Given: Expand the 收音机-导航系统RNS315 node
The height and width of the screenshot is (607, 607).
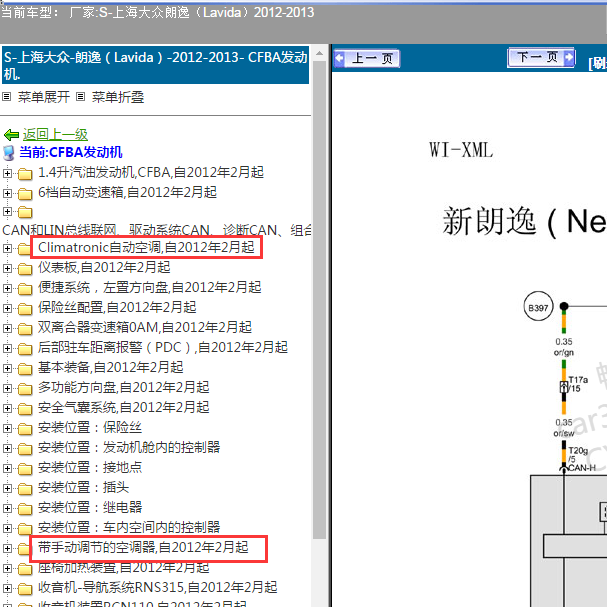Looking at the screenshot, I should tap(7, 588).
